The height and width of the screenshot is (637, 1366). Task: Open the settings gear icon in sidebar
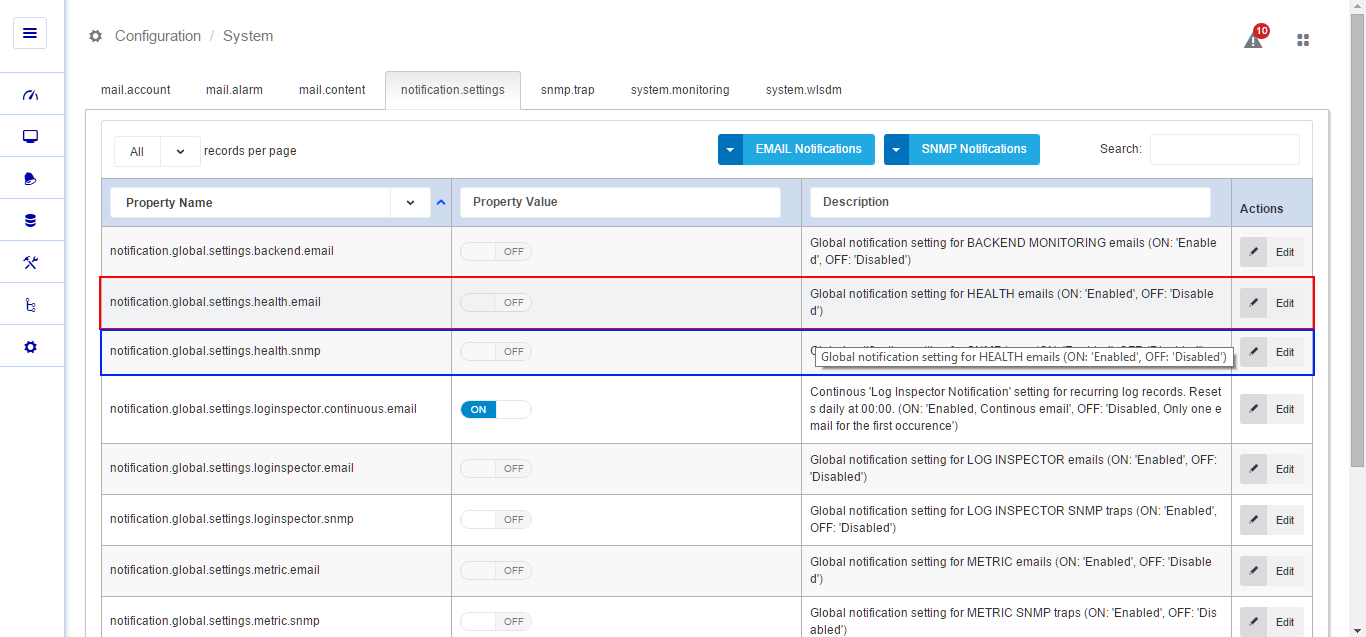[x=30, y=347]
